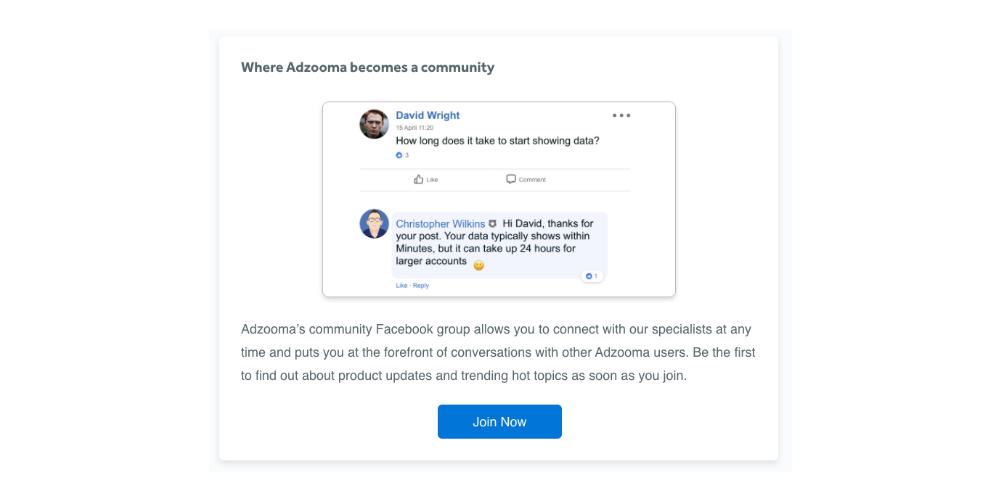Click the Like link under the reply
Image resolution: width=1000 pixels, height=500 pixels.
point(401,286)
